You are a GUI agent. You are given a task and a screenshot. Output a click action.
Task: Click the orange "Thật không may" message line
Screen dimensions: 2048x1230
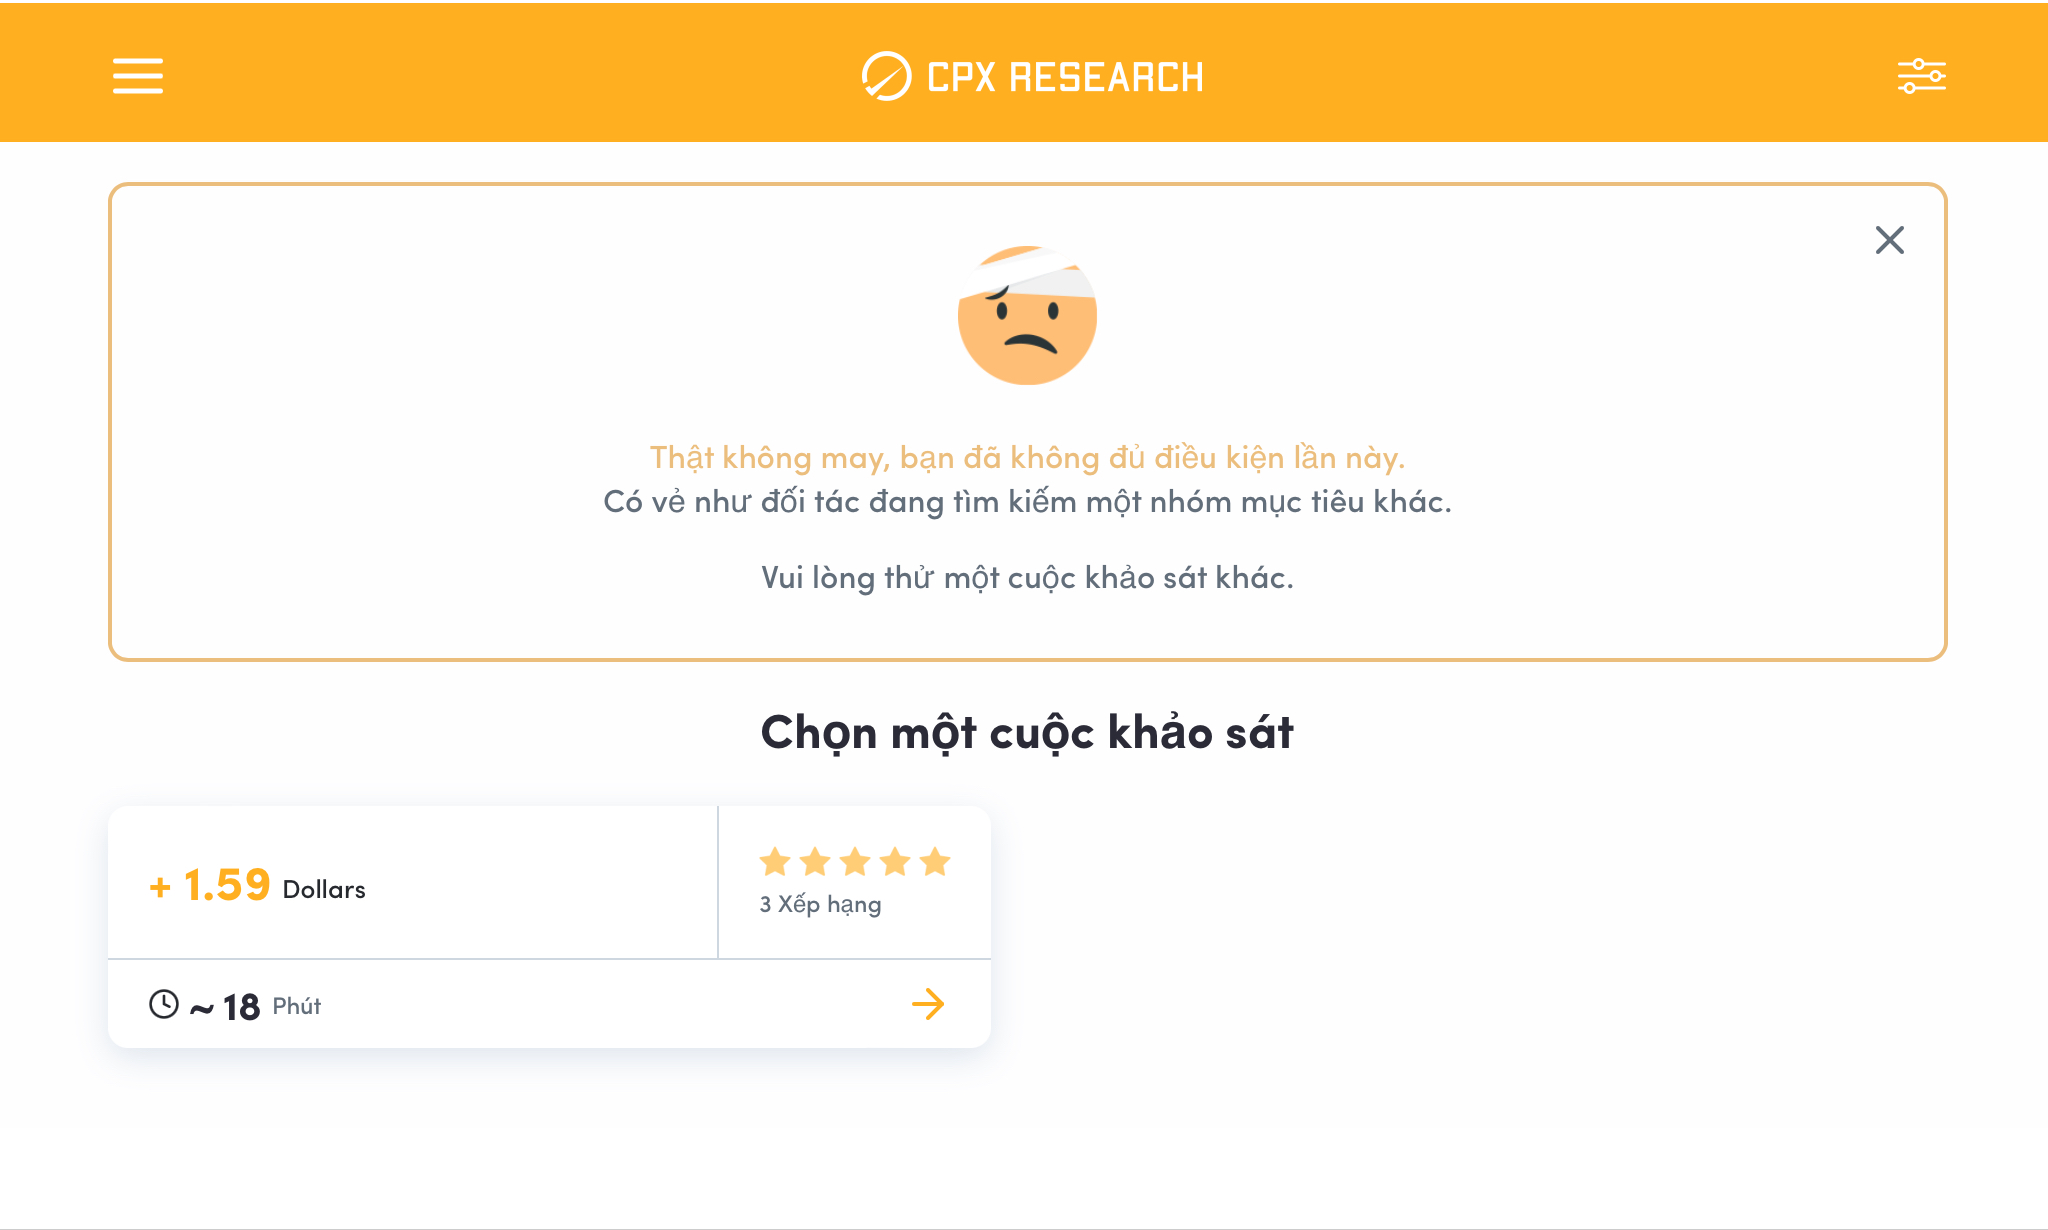coord(1027,458)
